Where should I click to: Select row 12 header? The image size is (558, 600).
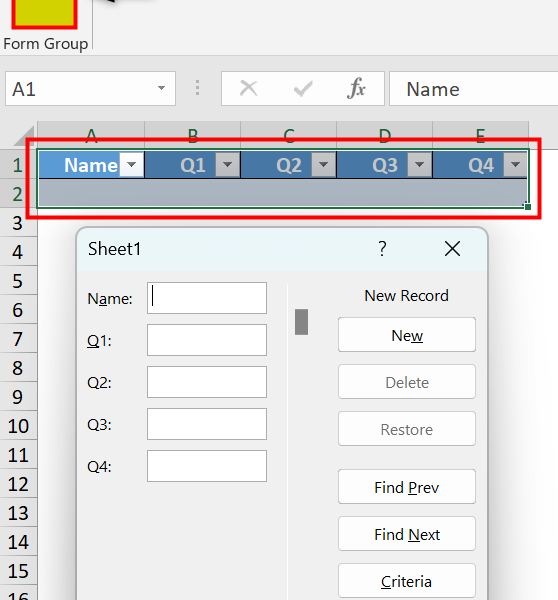pyautogui.click(x=18, y=484)
